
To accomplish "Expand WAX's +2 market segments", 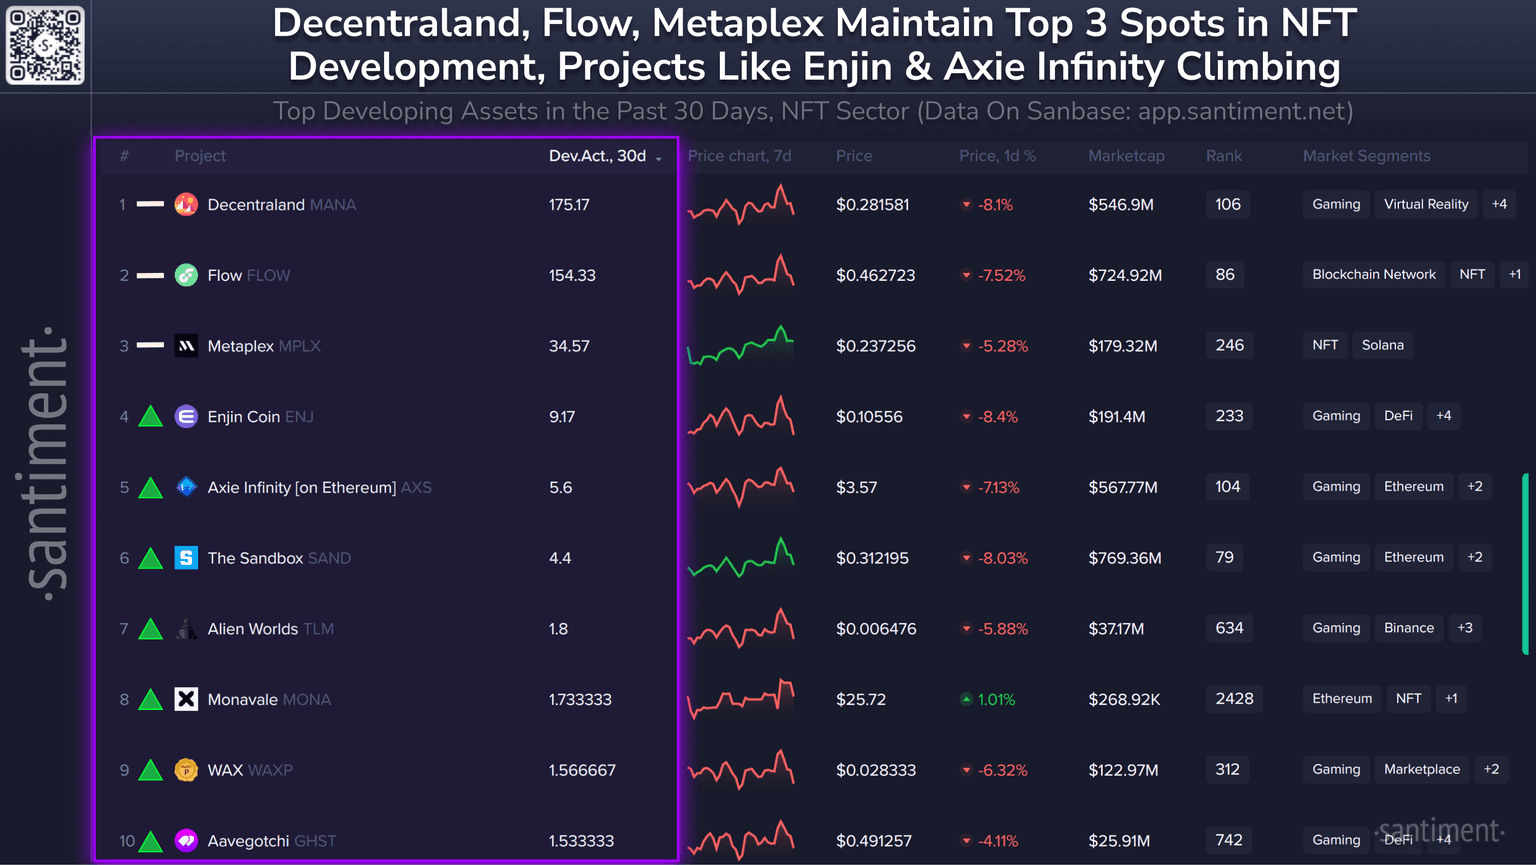I will tap(1491, 769).
